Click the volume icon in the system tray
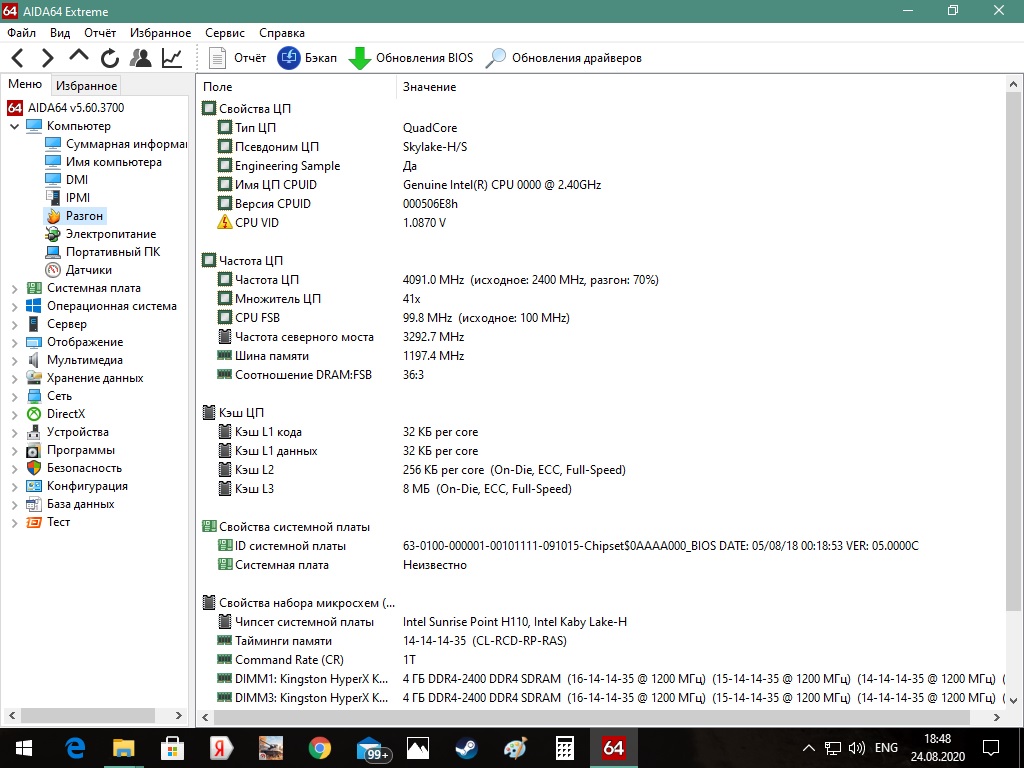This screenshot has width=1024, height=768. (x=856, y=748)
